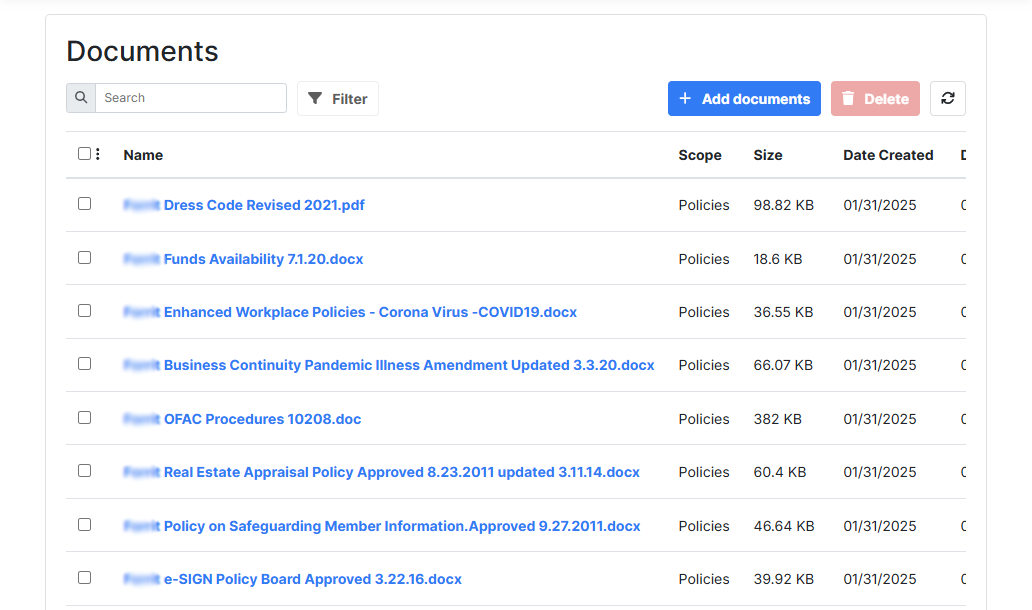Image resolution: width=1032 pixels, height=610 pixels.
Task: Open the three-dot options beside select-all
Action: (98, 154)
